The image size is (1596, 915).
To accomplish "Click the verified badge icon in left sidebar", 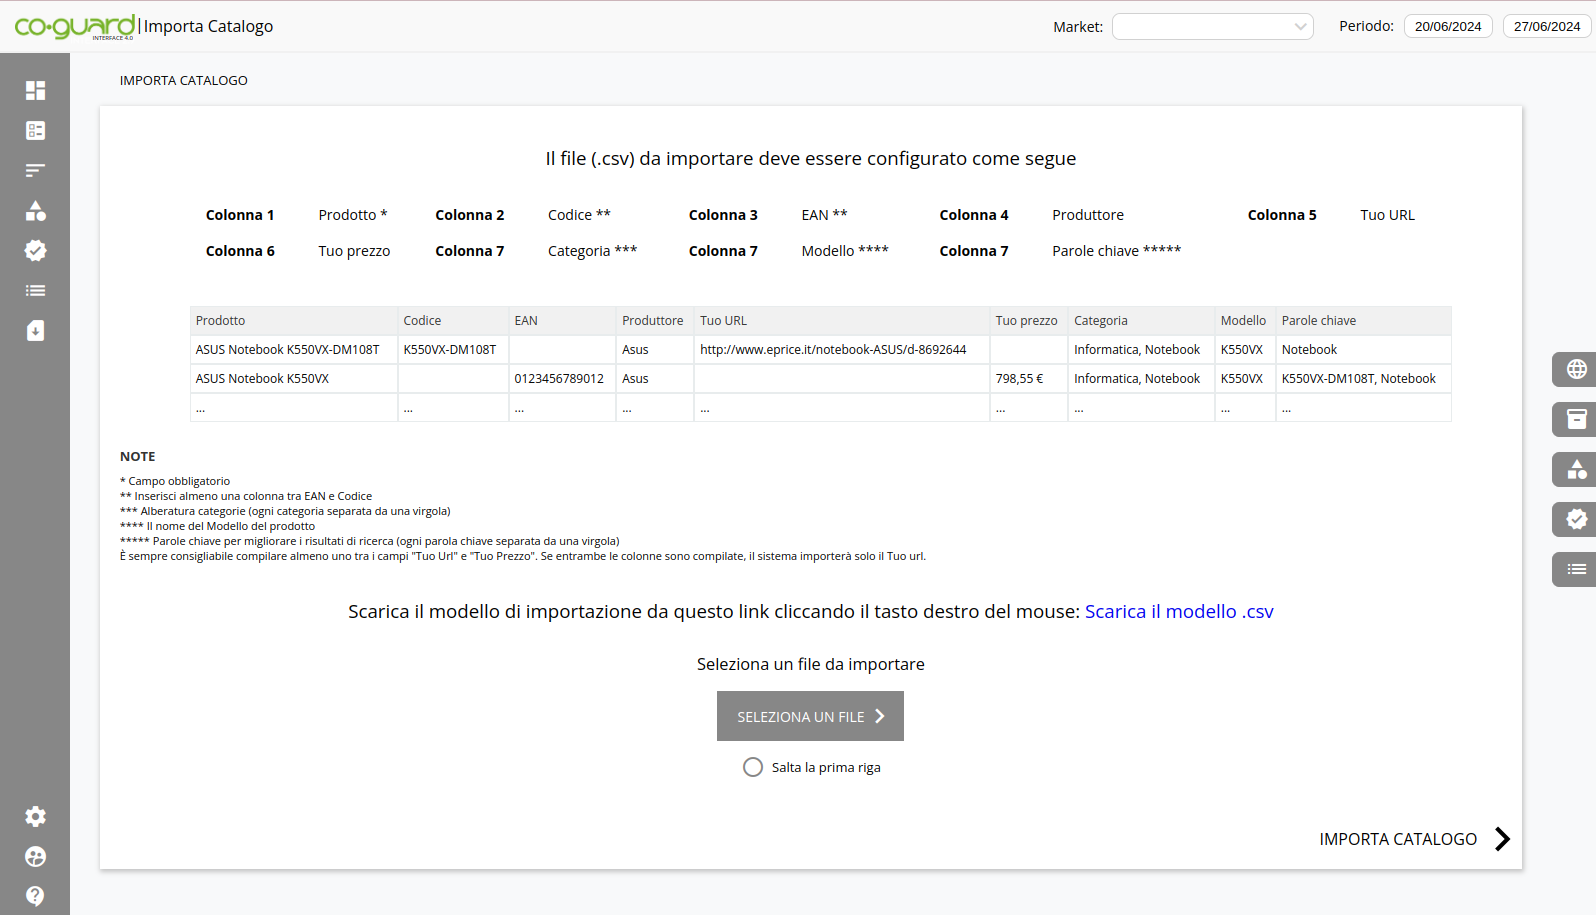I will (x=35, y=251).
